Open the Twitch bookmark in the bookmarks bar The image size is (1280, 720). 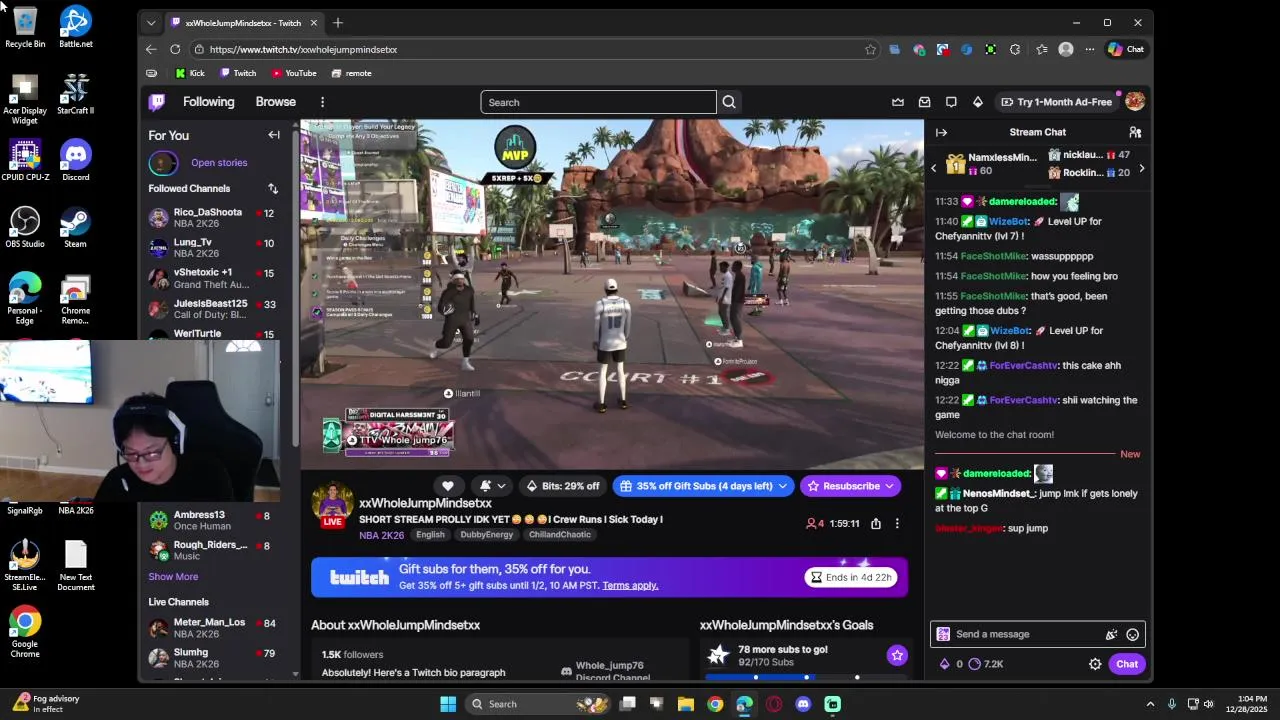coord(238,73)
